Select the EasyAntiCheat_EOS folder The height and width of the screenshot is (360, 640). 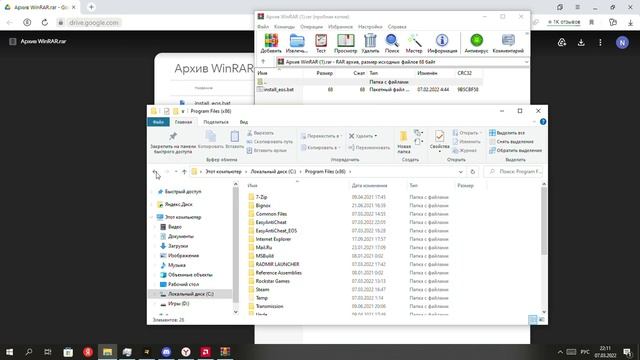click(x=276, y=231)
